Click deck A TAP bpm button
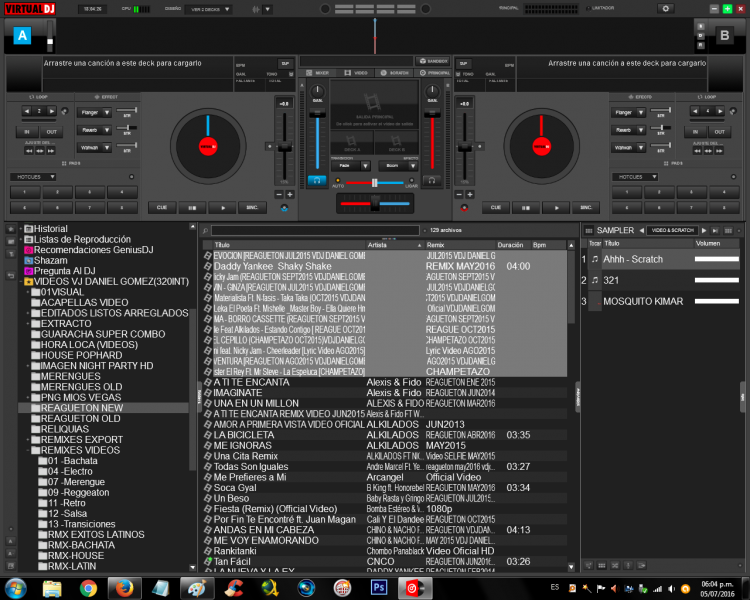 pos(285,64)
